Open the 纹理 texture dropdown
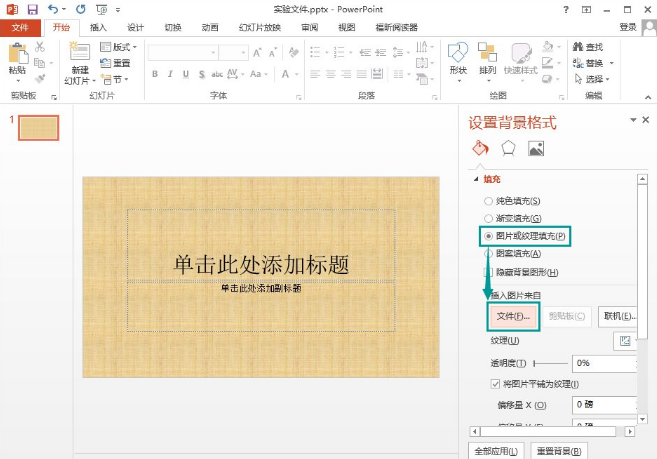This screenshot has width=657, height=459. click(627, 341)
